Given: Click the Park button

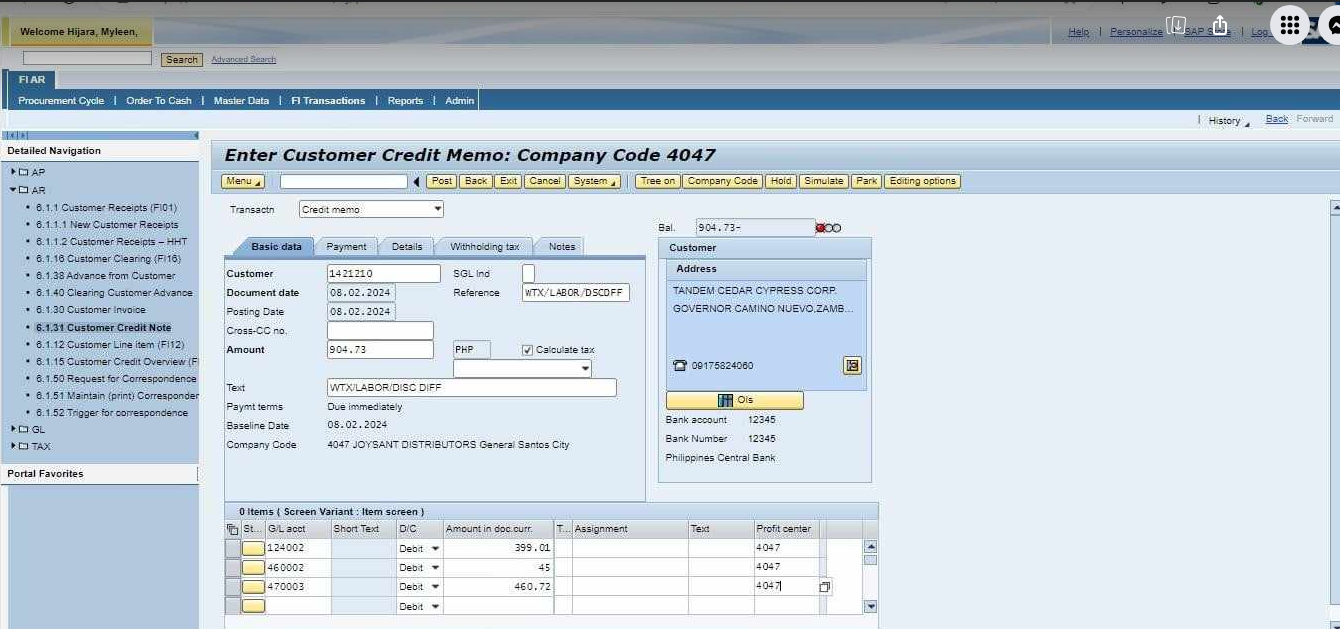Looking at the screenshot, I should pyautogui.click(x=867, y=181).
